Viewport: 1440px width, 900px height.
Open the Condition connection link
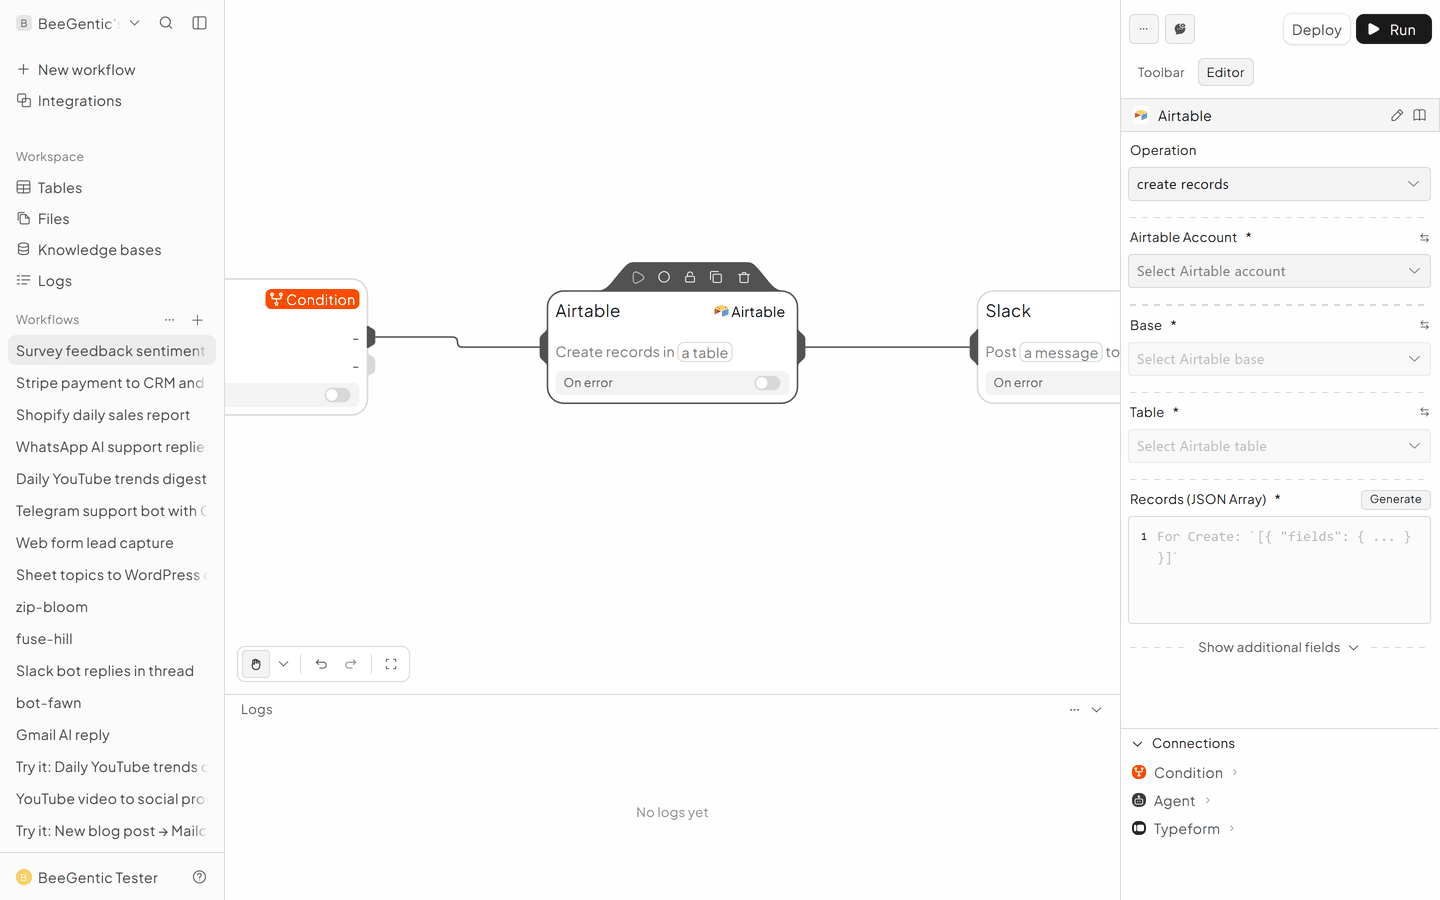[x=1185, y=772]
